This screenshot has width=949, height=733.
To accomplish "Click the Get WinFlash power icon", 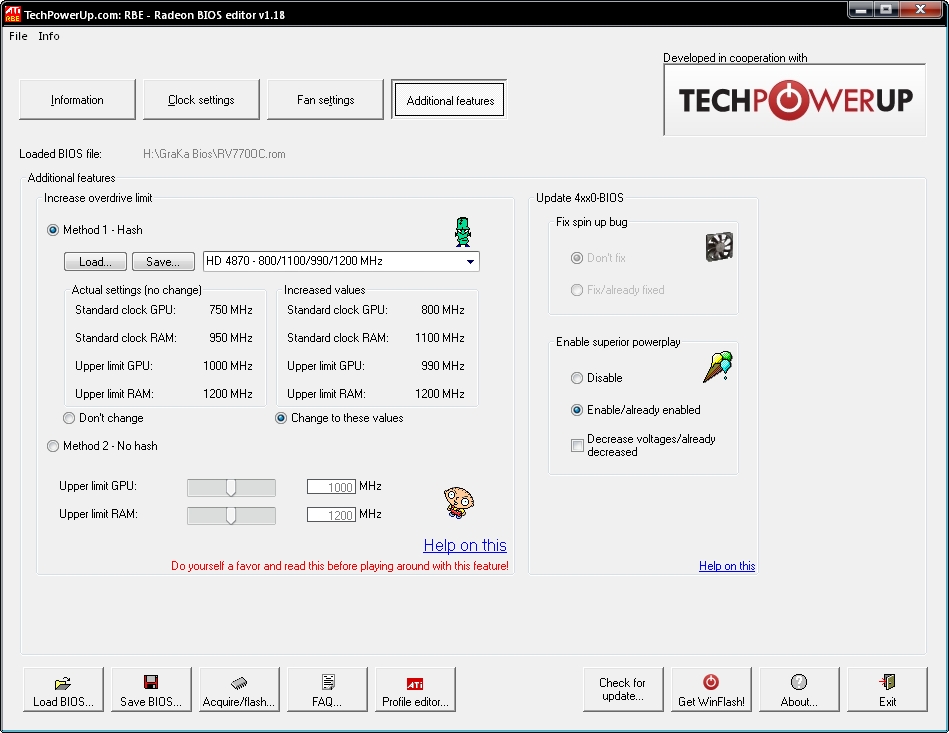I will 711,689.
